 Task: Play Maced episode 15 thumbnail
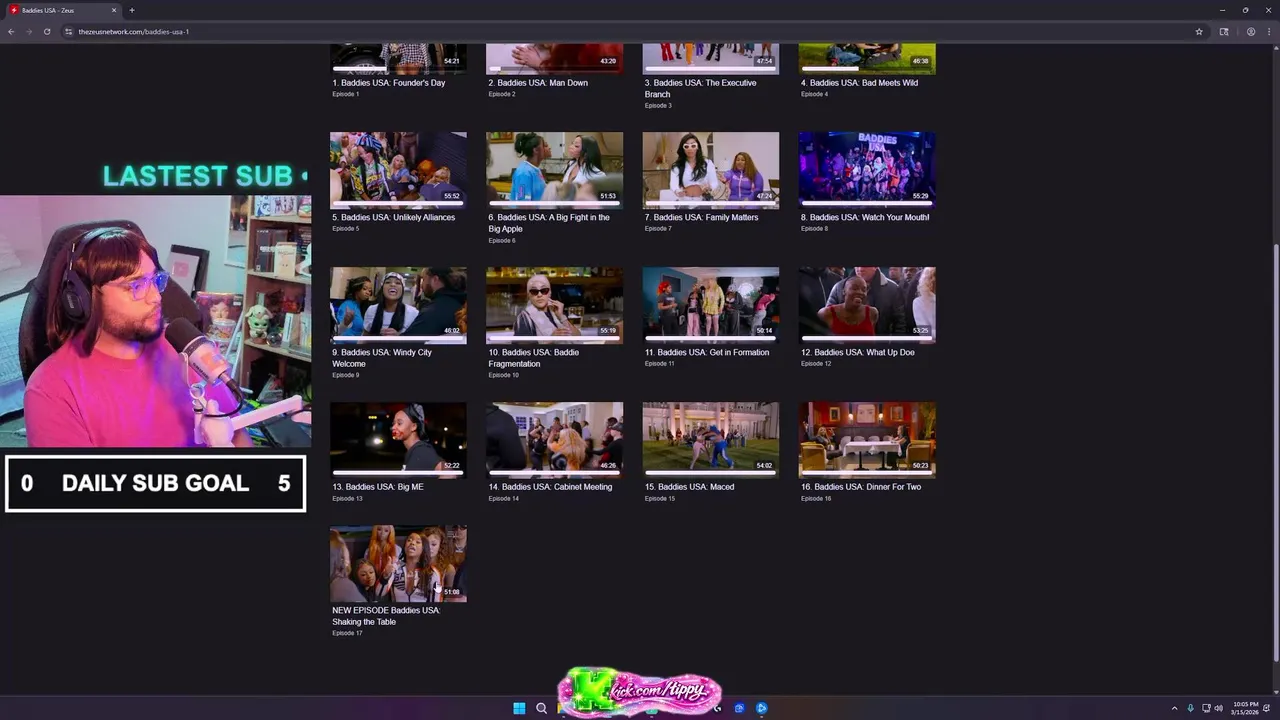coord(710,440)
